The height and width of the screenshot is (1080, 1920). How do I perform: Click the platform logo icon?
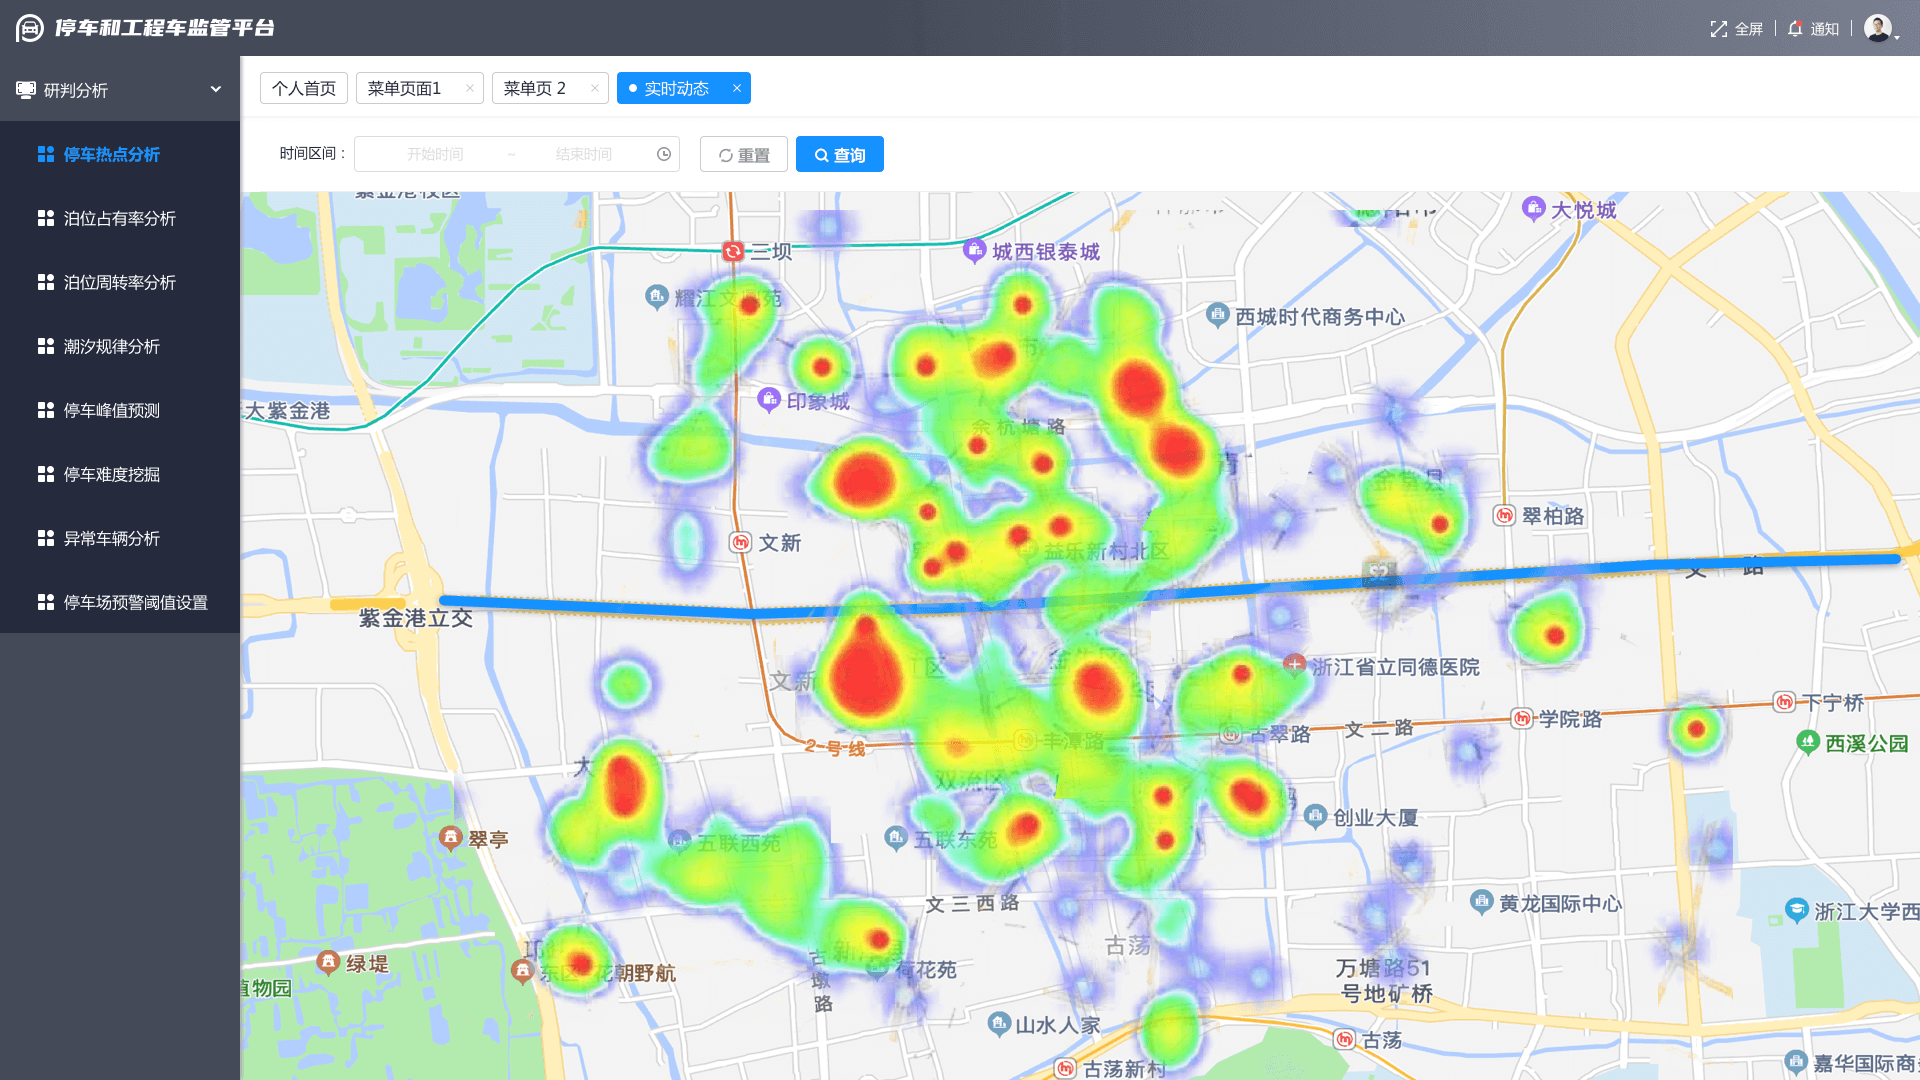pyautogui.click(x=30, y=28)
